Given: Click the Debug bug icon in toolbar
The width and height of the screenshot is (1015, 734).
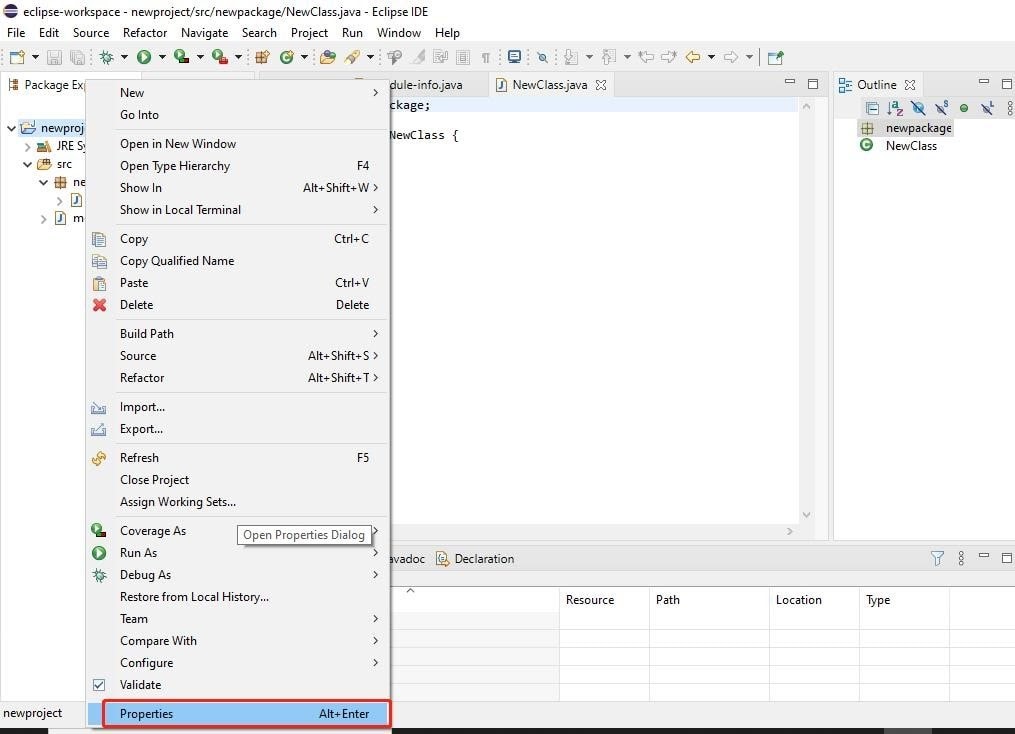Looking at the screenshot, I should [x=107, y=57].
